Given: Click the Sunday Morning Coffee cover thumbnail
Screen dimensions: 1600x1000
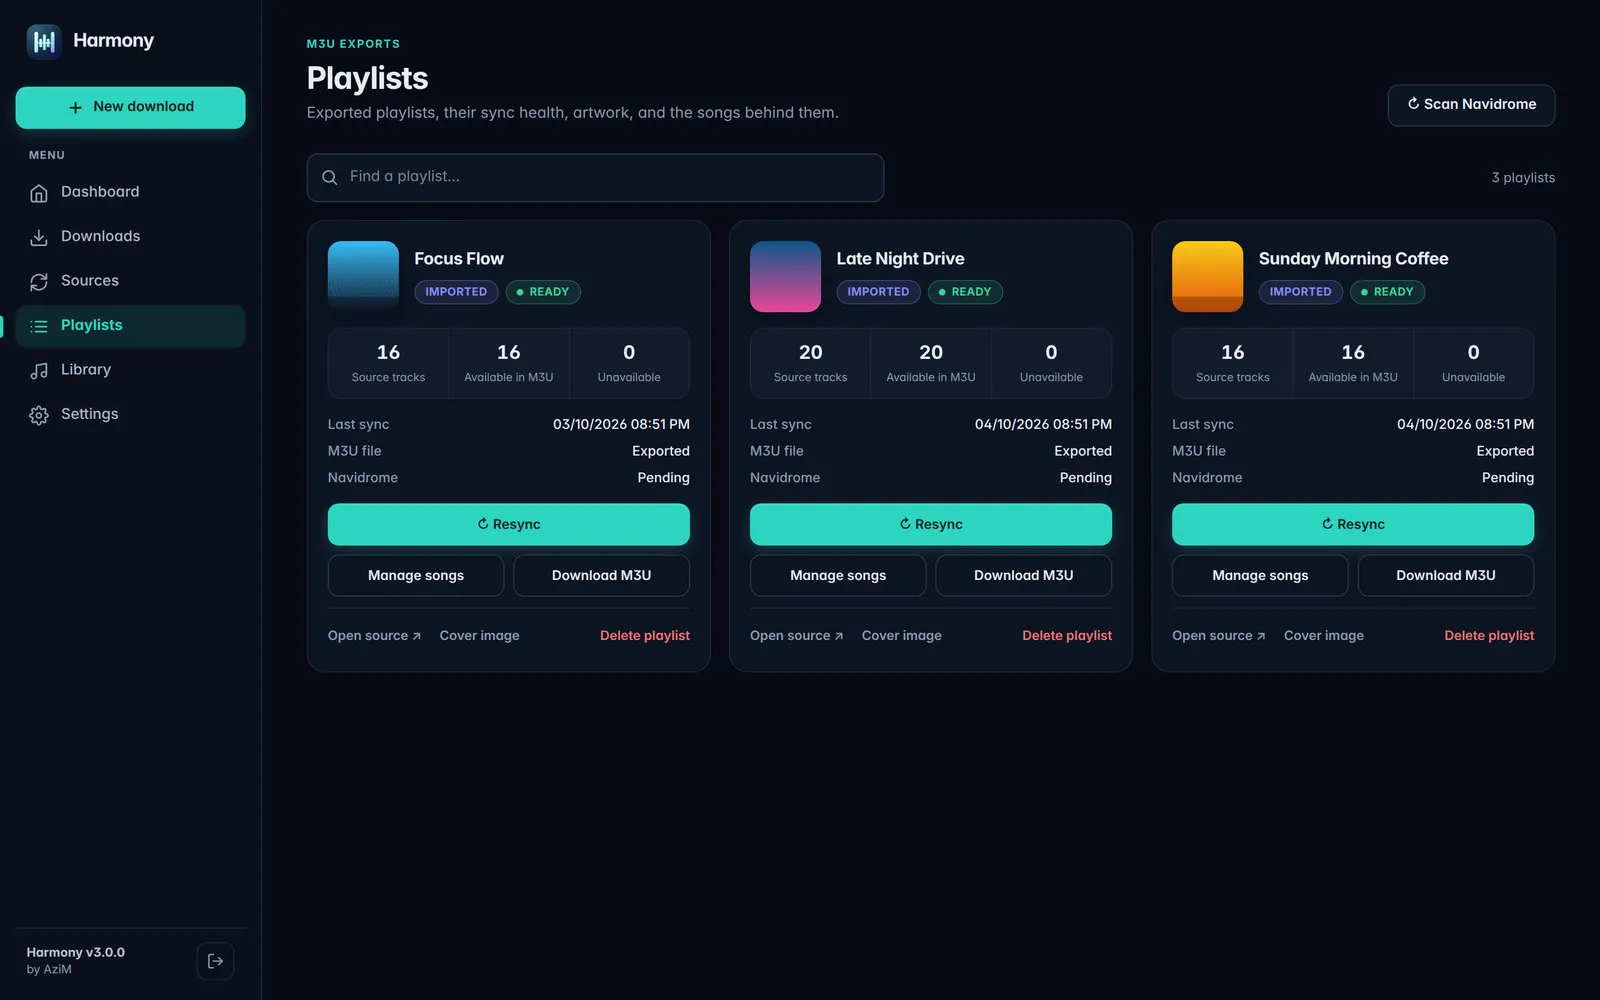Looking at the screenshot, I should [x=1207, y=276].
